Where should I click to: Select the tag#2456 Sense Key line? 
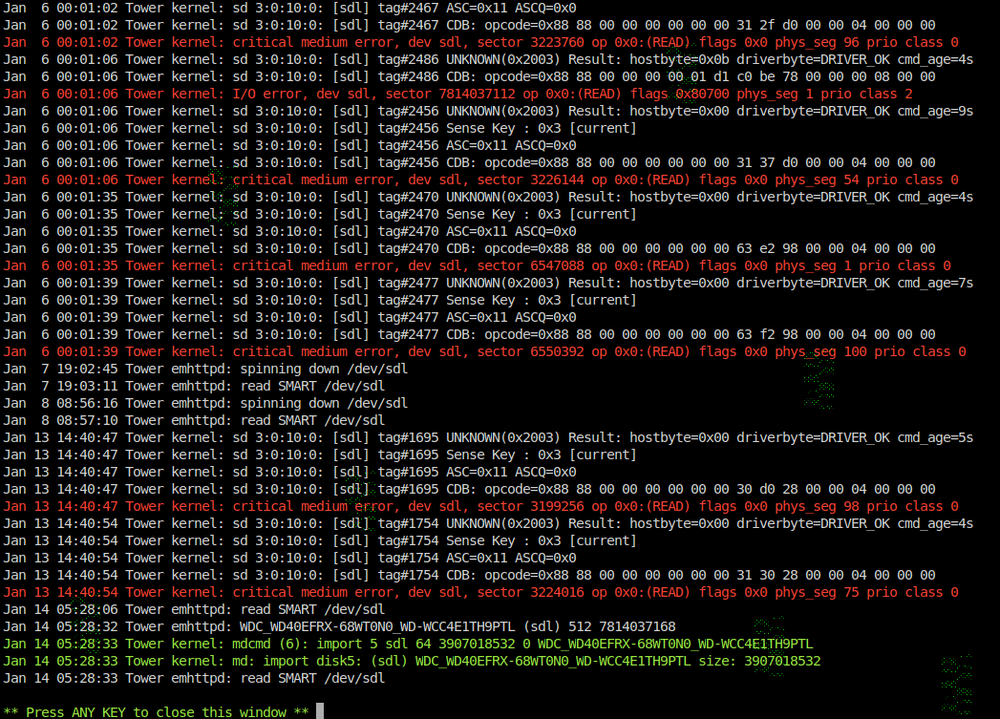(320, 128)
